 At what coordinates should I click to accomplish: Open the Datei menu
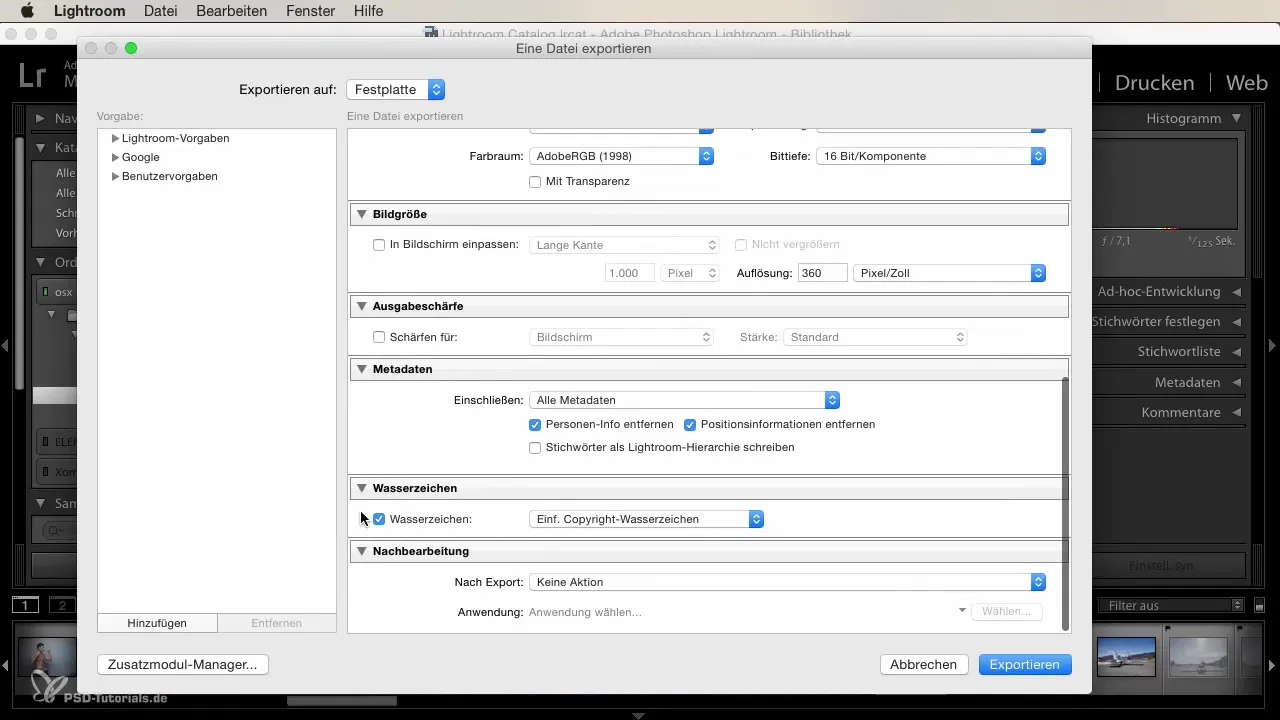click(x=163, y=10)
